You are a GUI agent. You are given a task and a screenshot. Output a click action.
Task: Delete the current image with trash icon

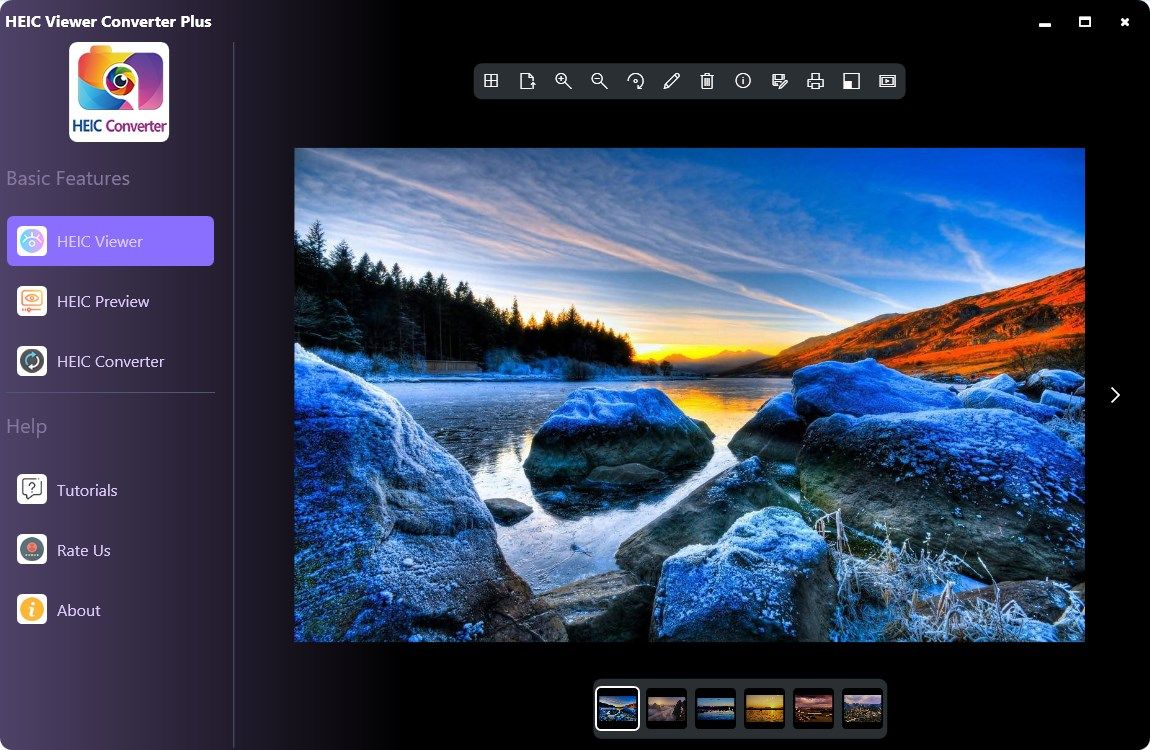click(707, 81)
